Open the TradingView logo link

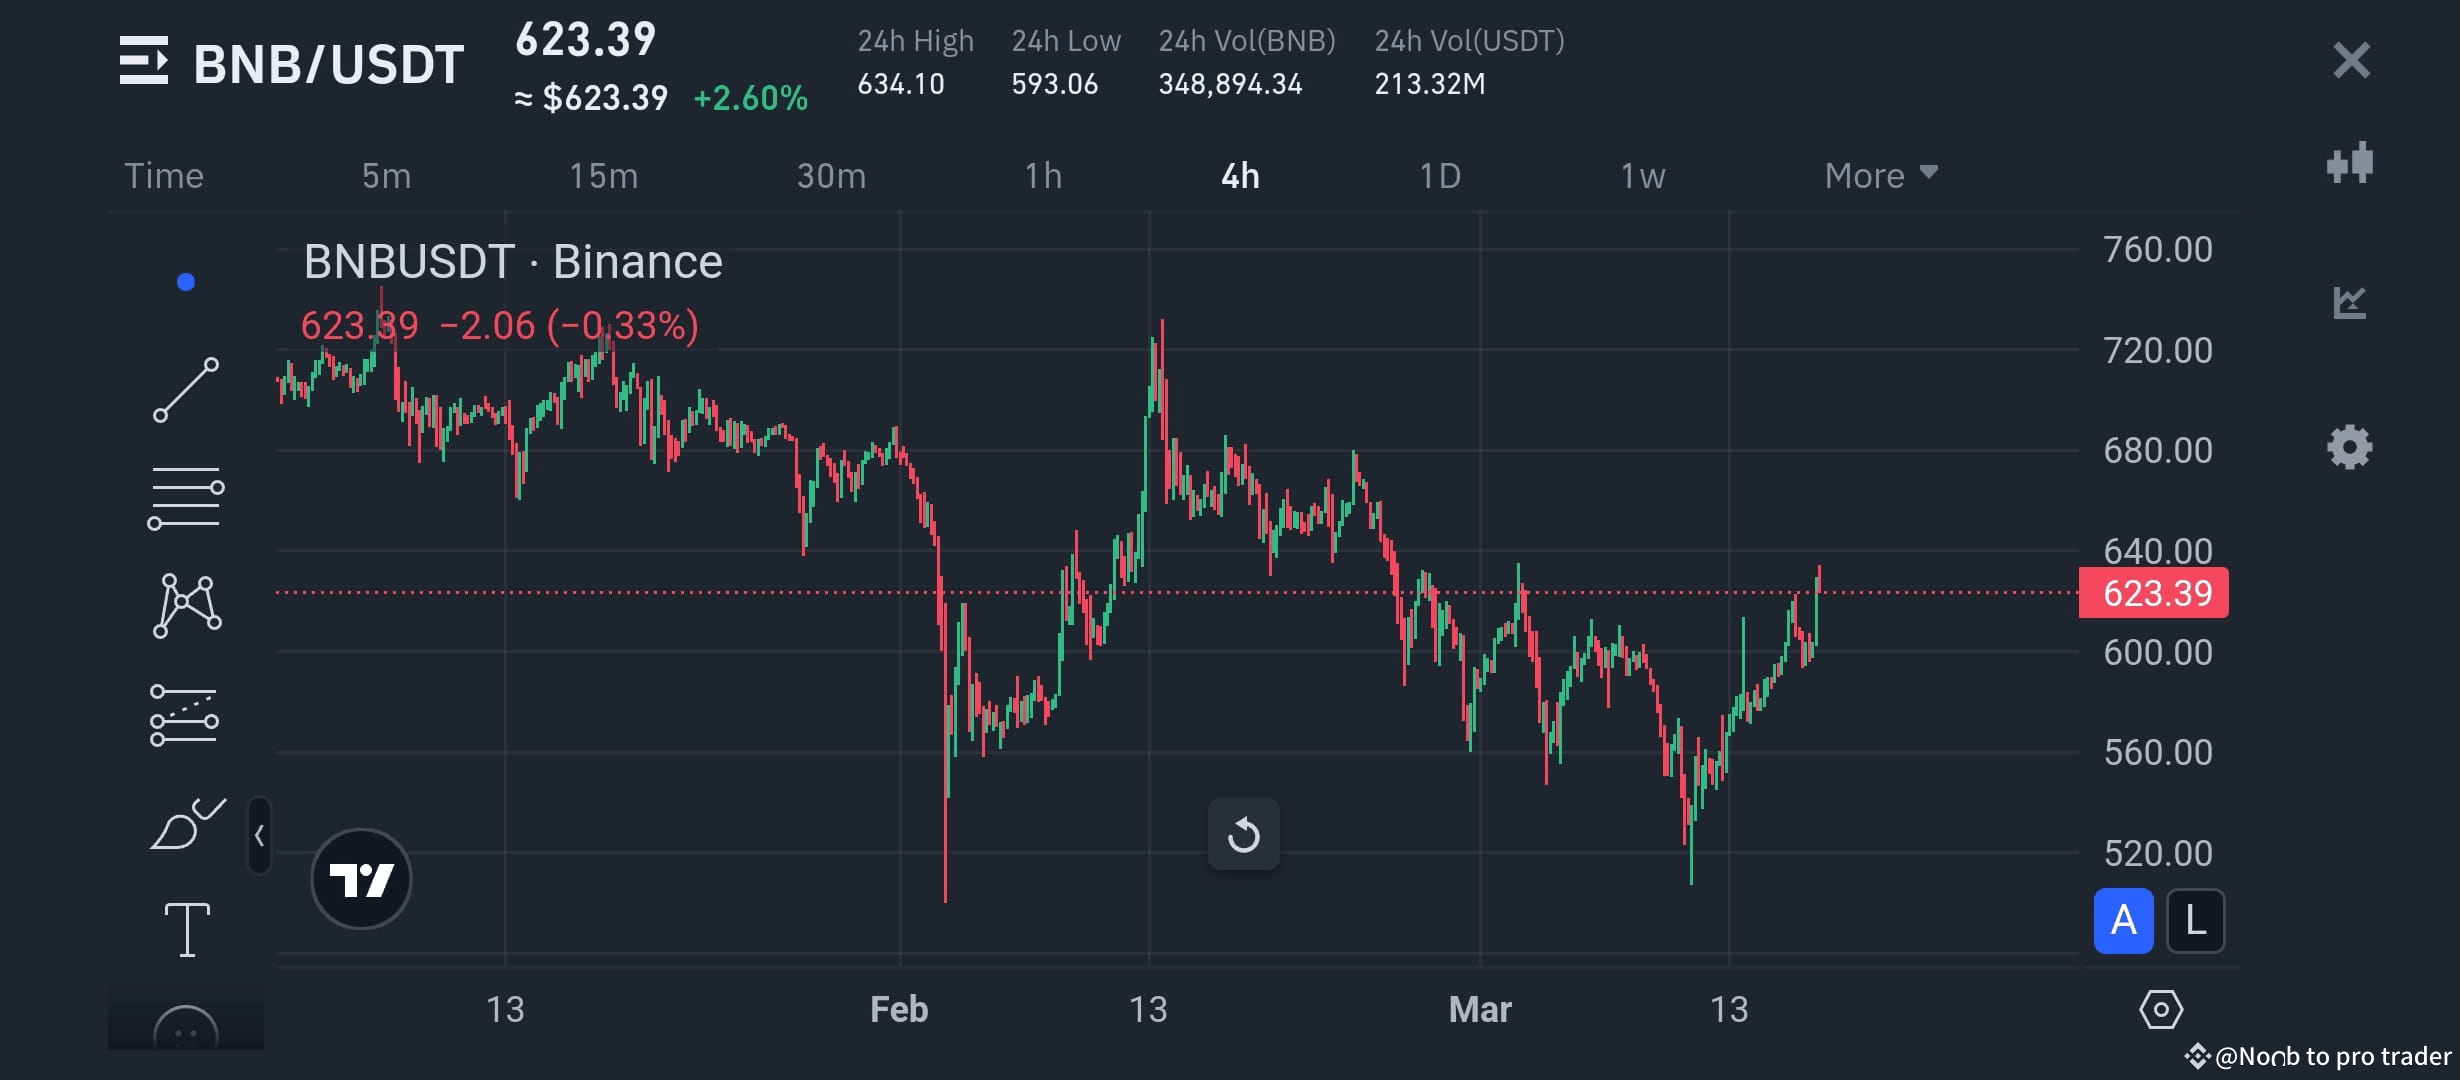point(362,877)
